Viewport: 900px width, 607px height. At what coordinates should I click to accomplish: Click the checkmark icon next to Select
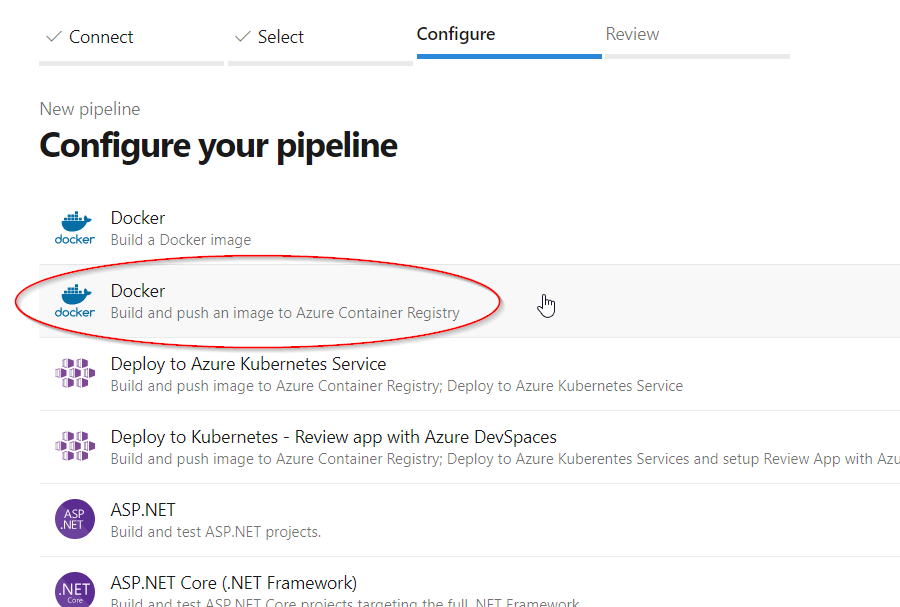click(243, 37)
